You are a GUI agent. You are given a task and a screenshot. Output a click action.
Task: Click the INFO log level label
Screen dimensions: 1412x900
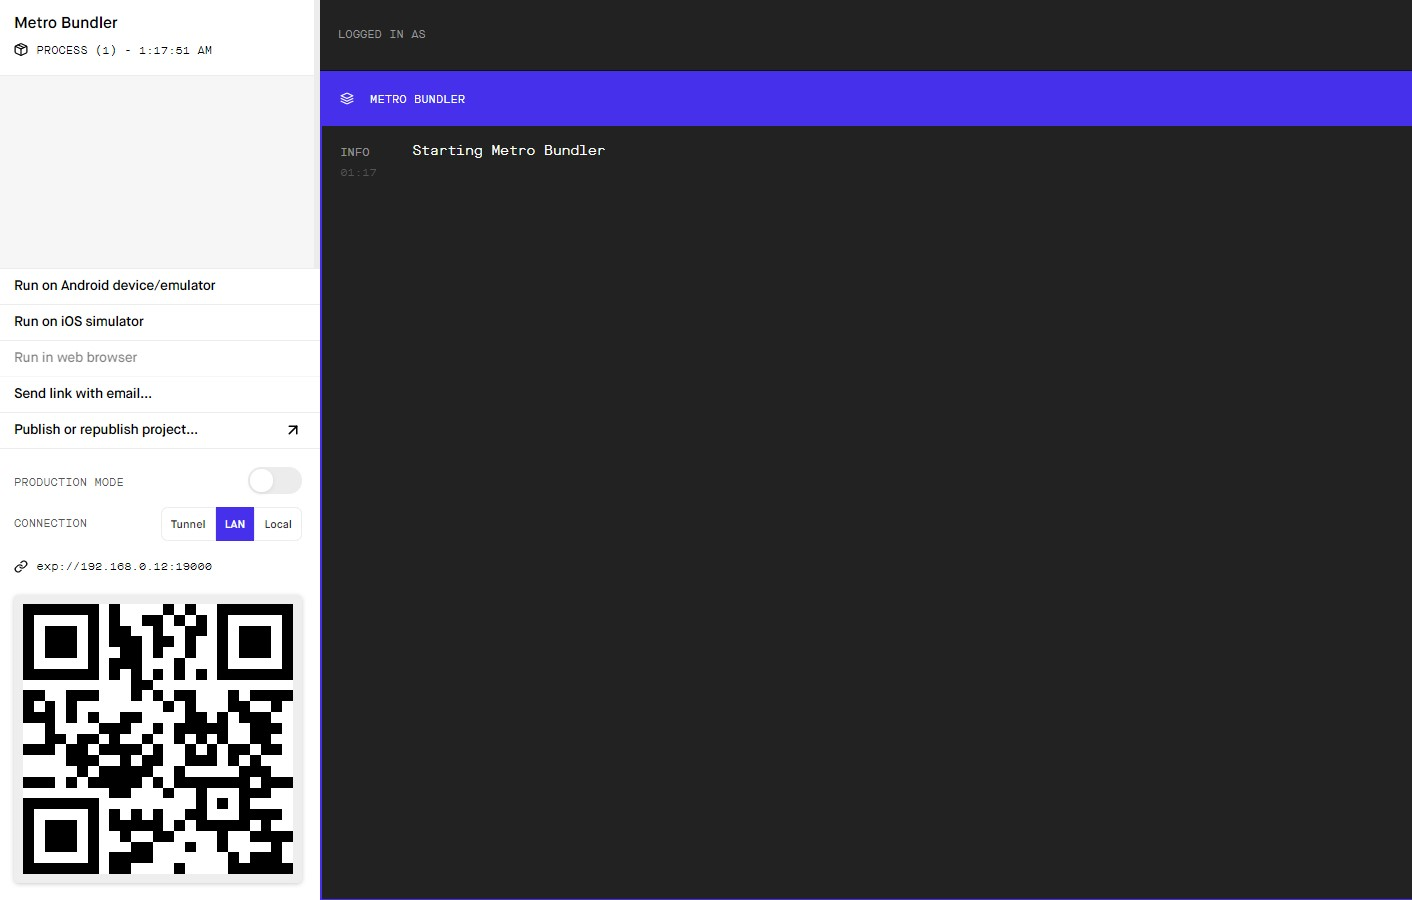pyautogui.click(x=355, y=152)
